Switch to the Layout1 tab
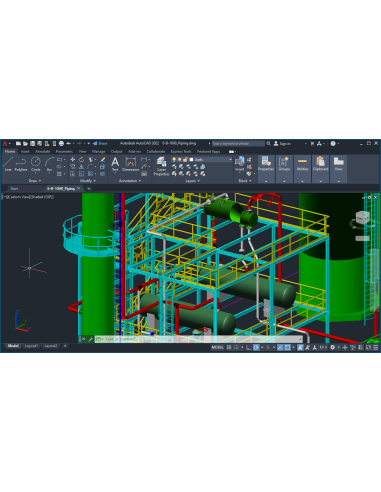381x492 pixels. point(31,346)
